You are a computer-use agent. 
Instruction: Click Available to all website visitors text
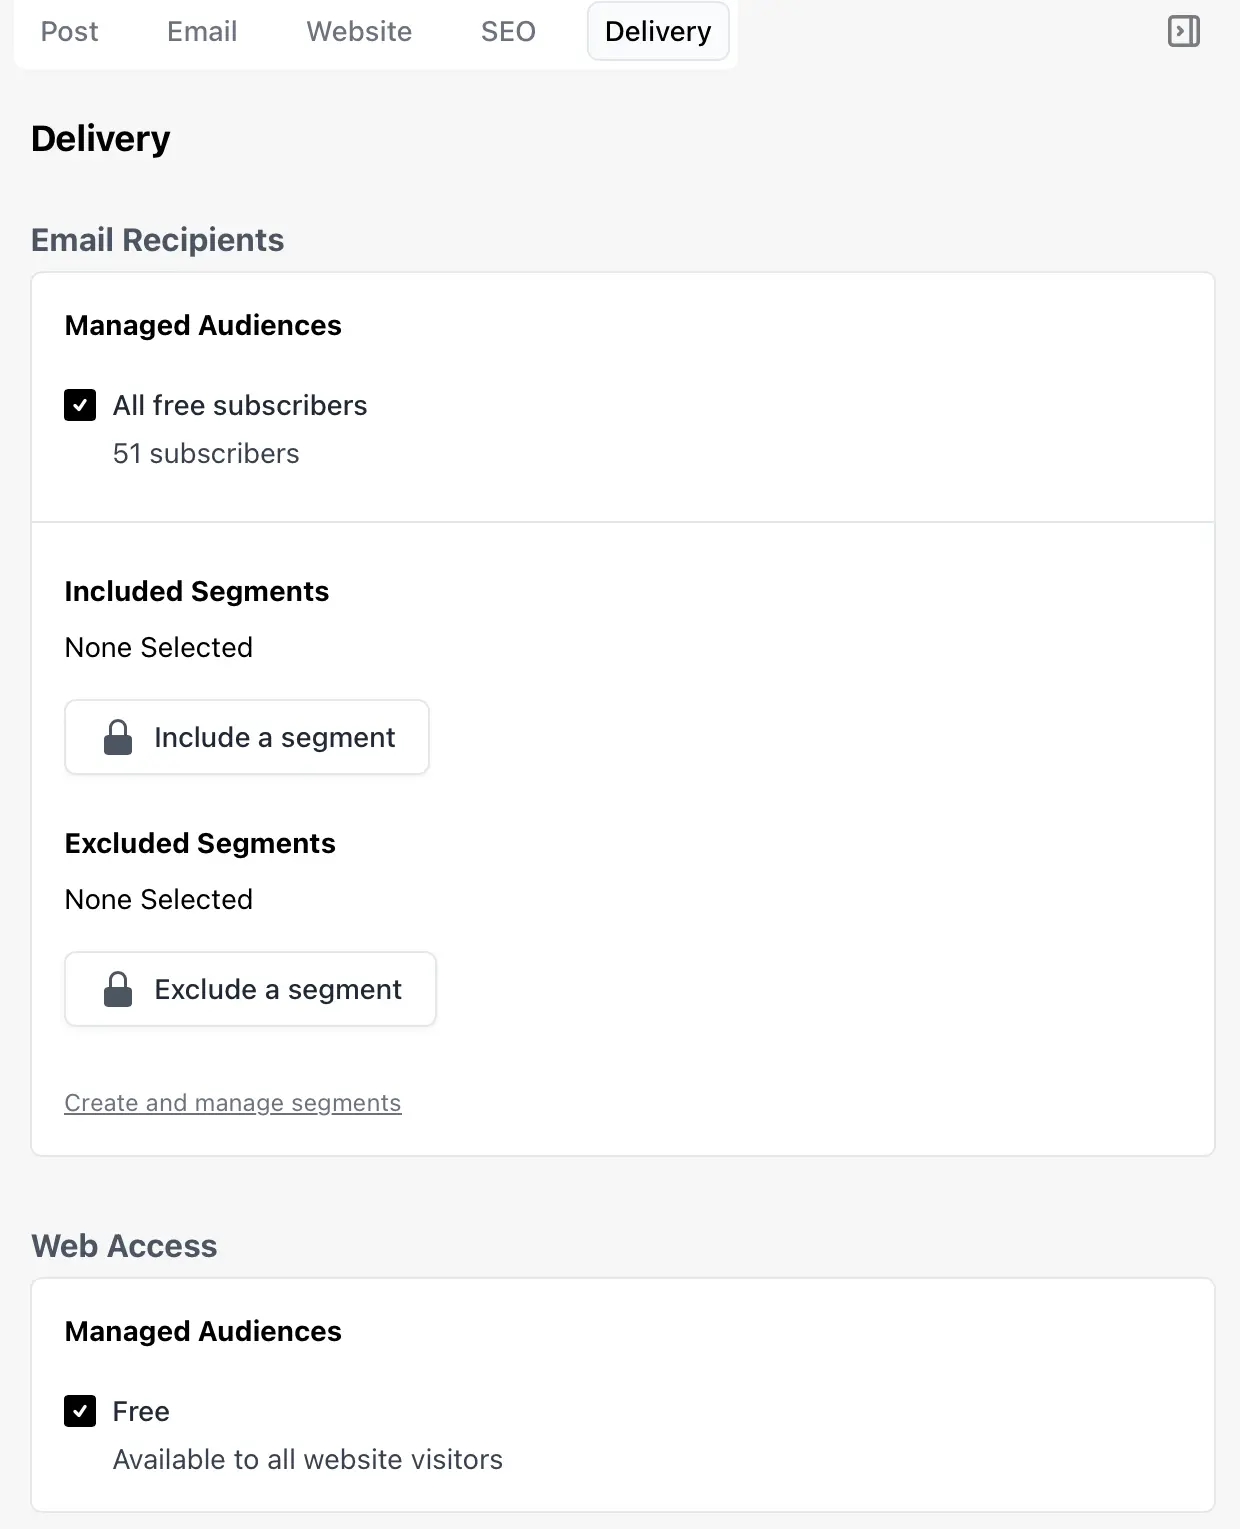[x=308, y=1459]
